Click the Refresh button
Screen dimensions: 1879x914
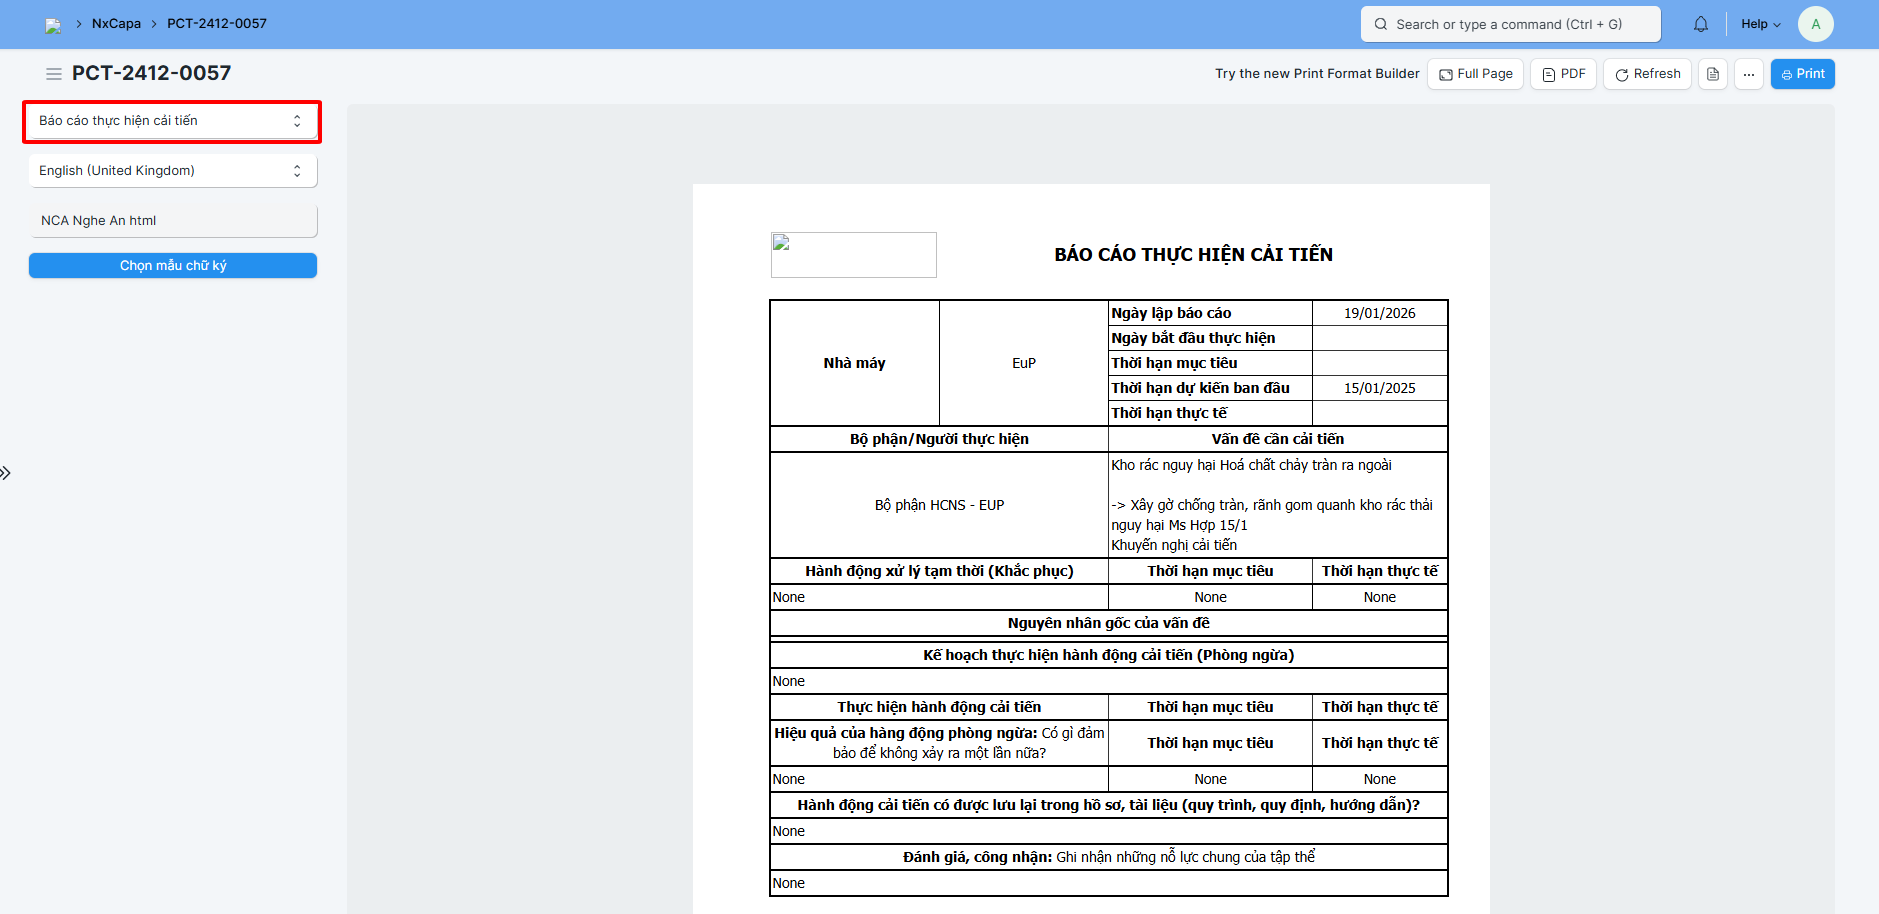click(x=1647, y=74)
